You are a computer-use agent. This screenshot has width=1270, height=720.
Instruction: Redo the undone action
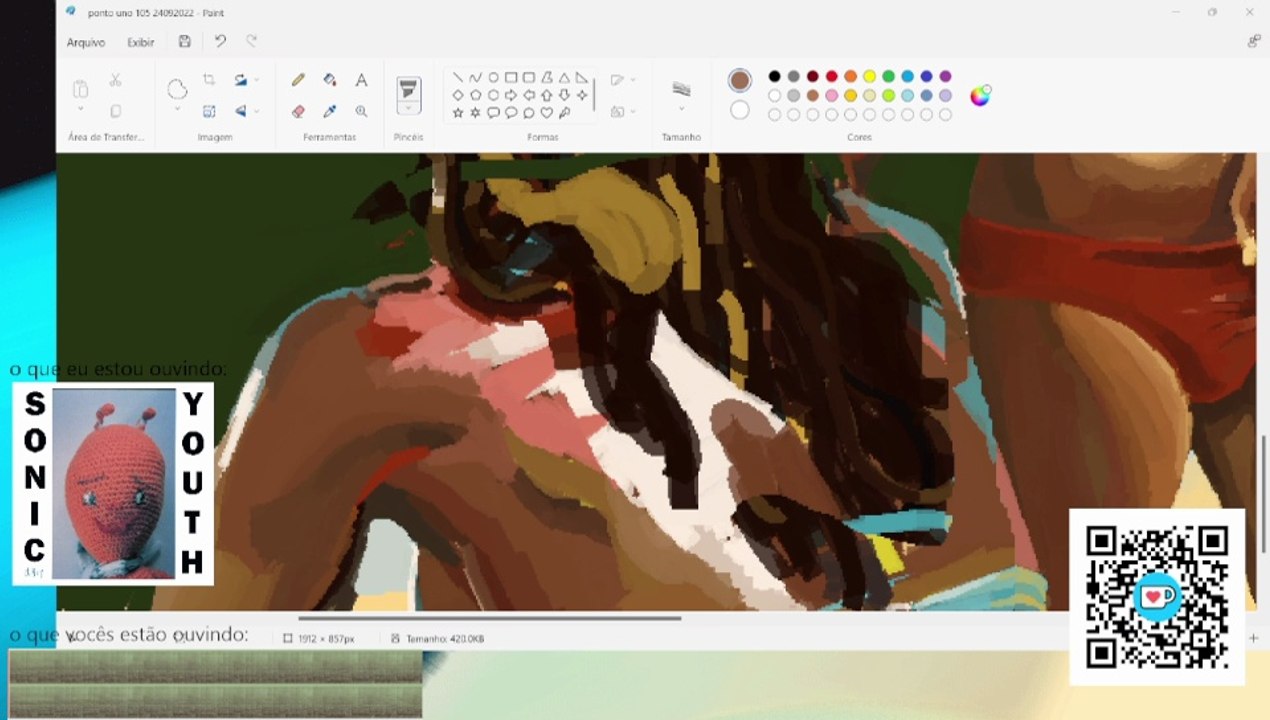click(252, 42)
